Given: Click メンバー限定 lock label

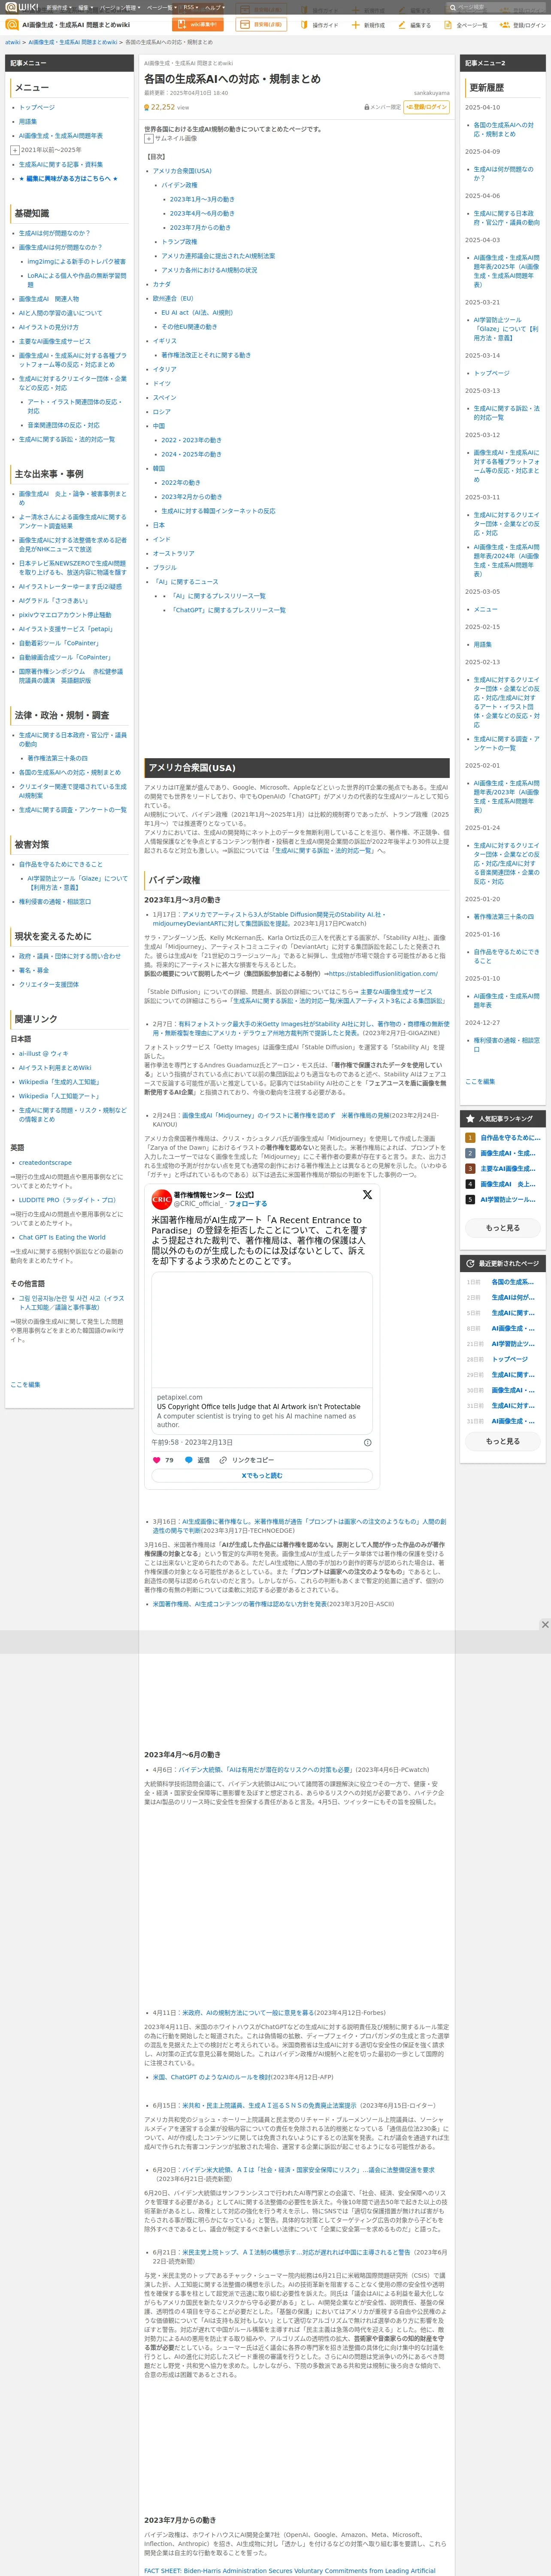Looking at the screenshot, I should (382, 107).
